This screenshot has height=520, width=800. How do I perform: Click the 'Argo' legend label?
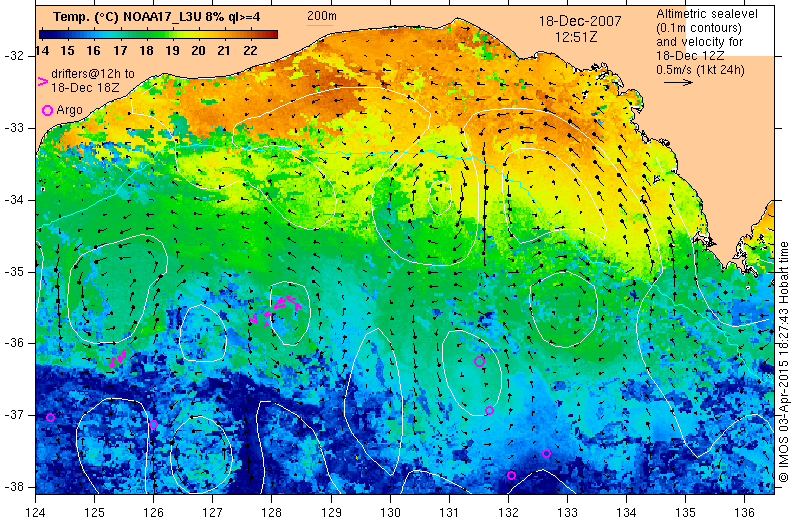pyautogui.click(x=69, y=110)
